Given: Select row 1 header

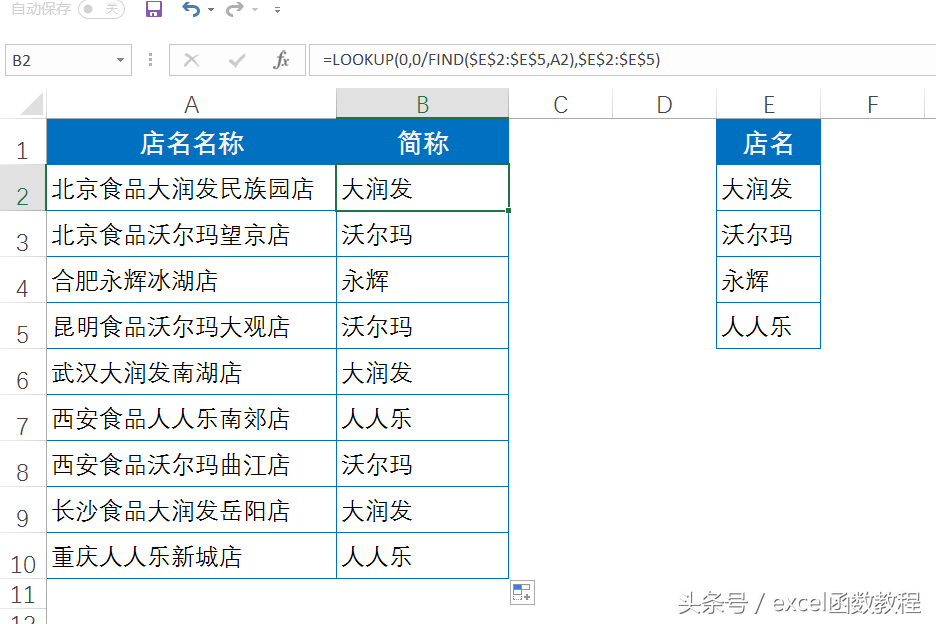Looking at the screenshot, I should (x=23, y=142).
